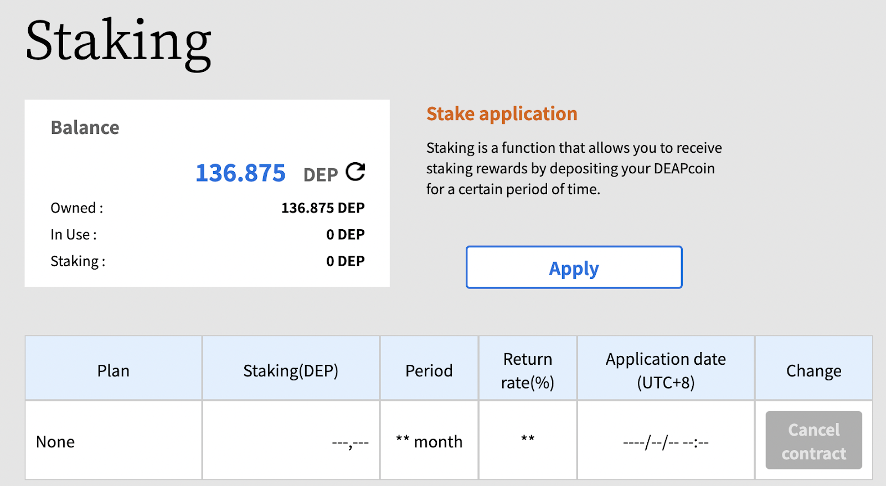Select the None plan cell

pos(114,441)
